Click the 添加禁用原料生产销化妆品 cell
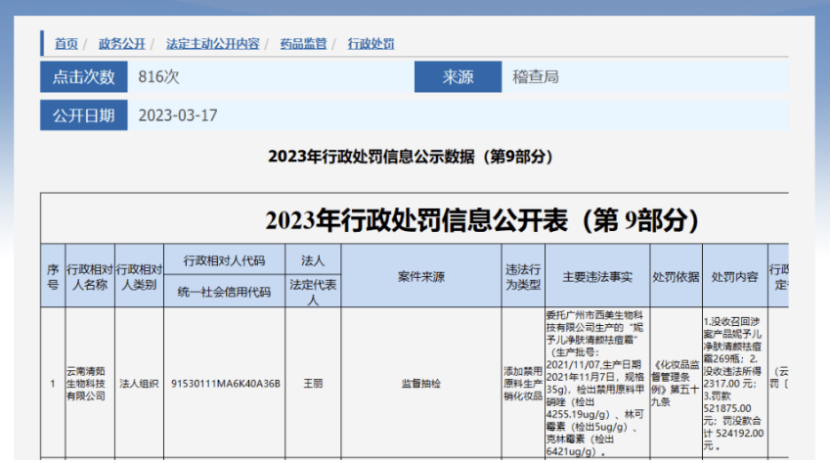The width and height of the screenshot is (831, 463). [x=523, y=383]
